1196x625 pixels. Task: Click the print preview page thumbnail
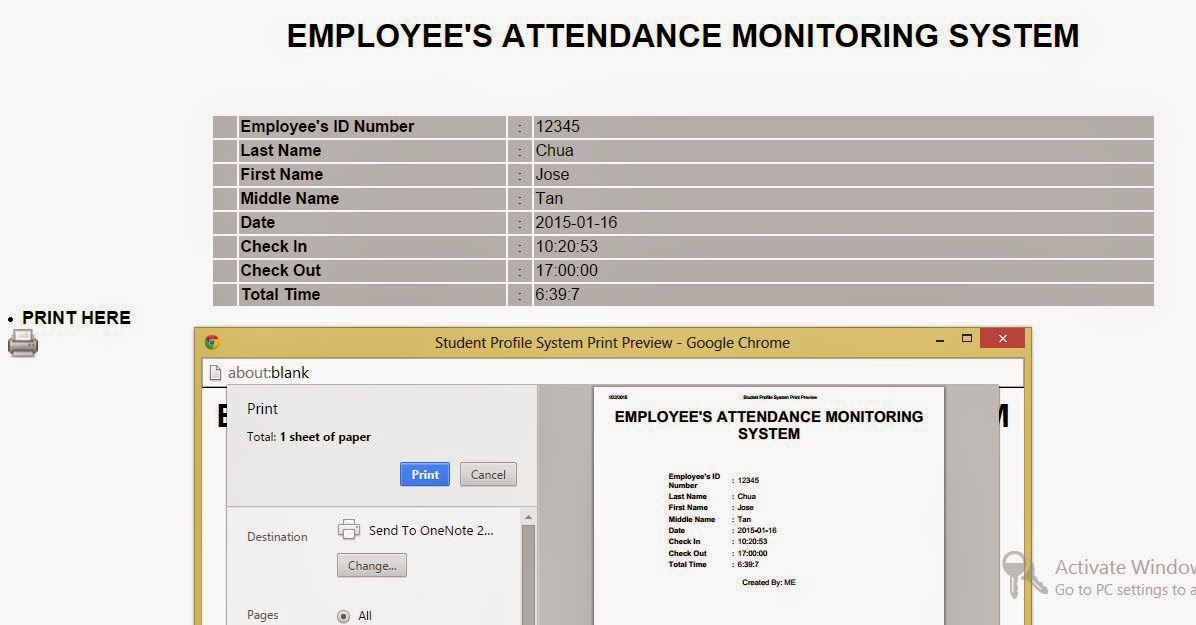pos(769,506)
